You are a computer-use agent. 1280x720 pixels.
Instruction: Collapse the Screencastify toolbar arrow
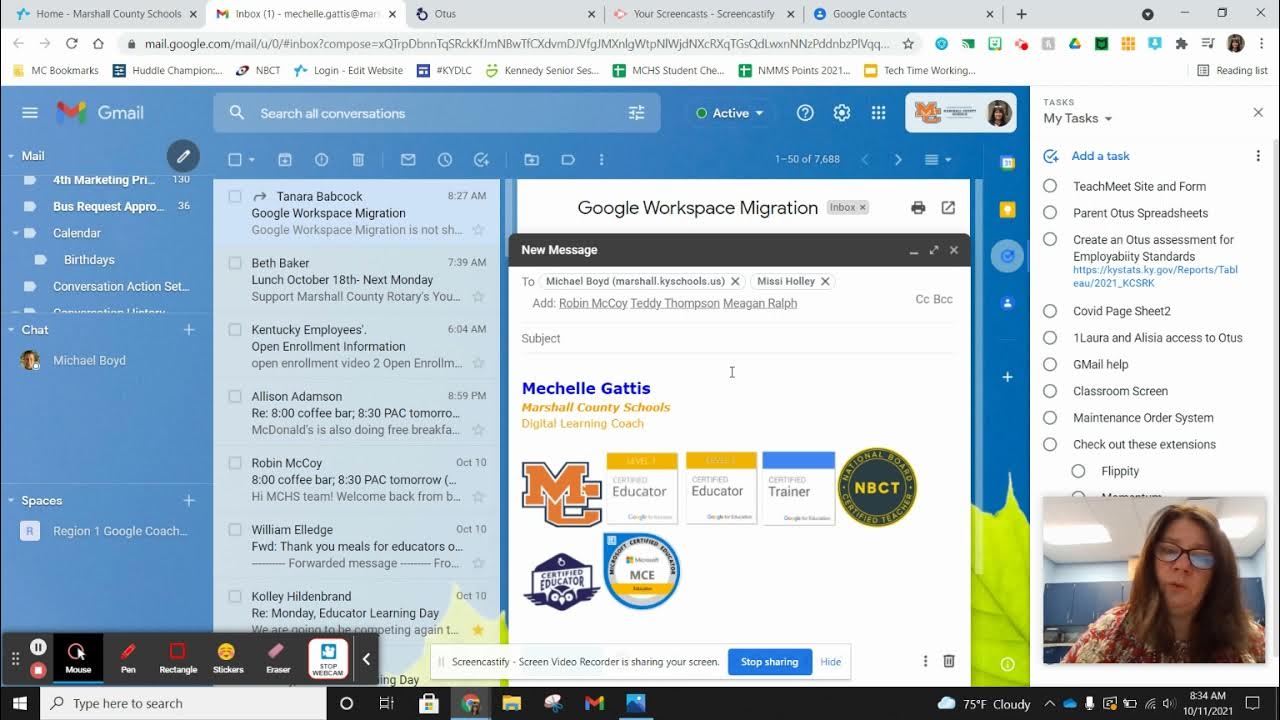[366, 658]
